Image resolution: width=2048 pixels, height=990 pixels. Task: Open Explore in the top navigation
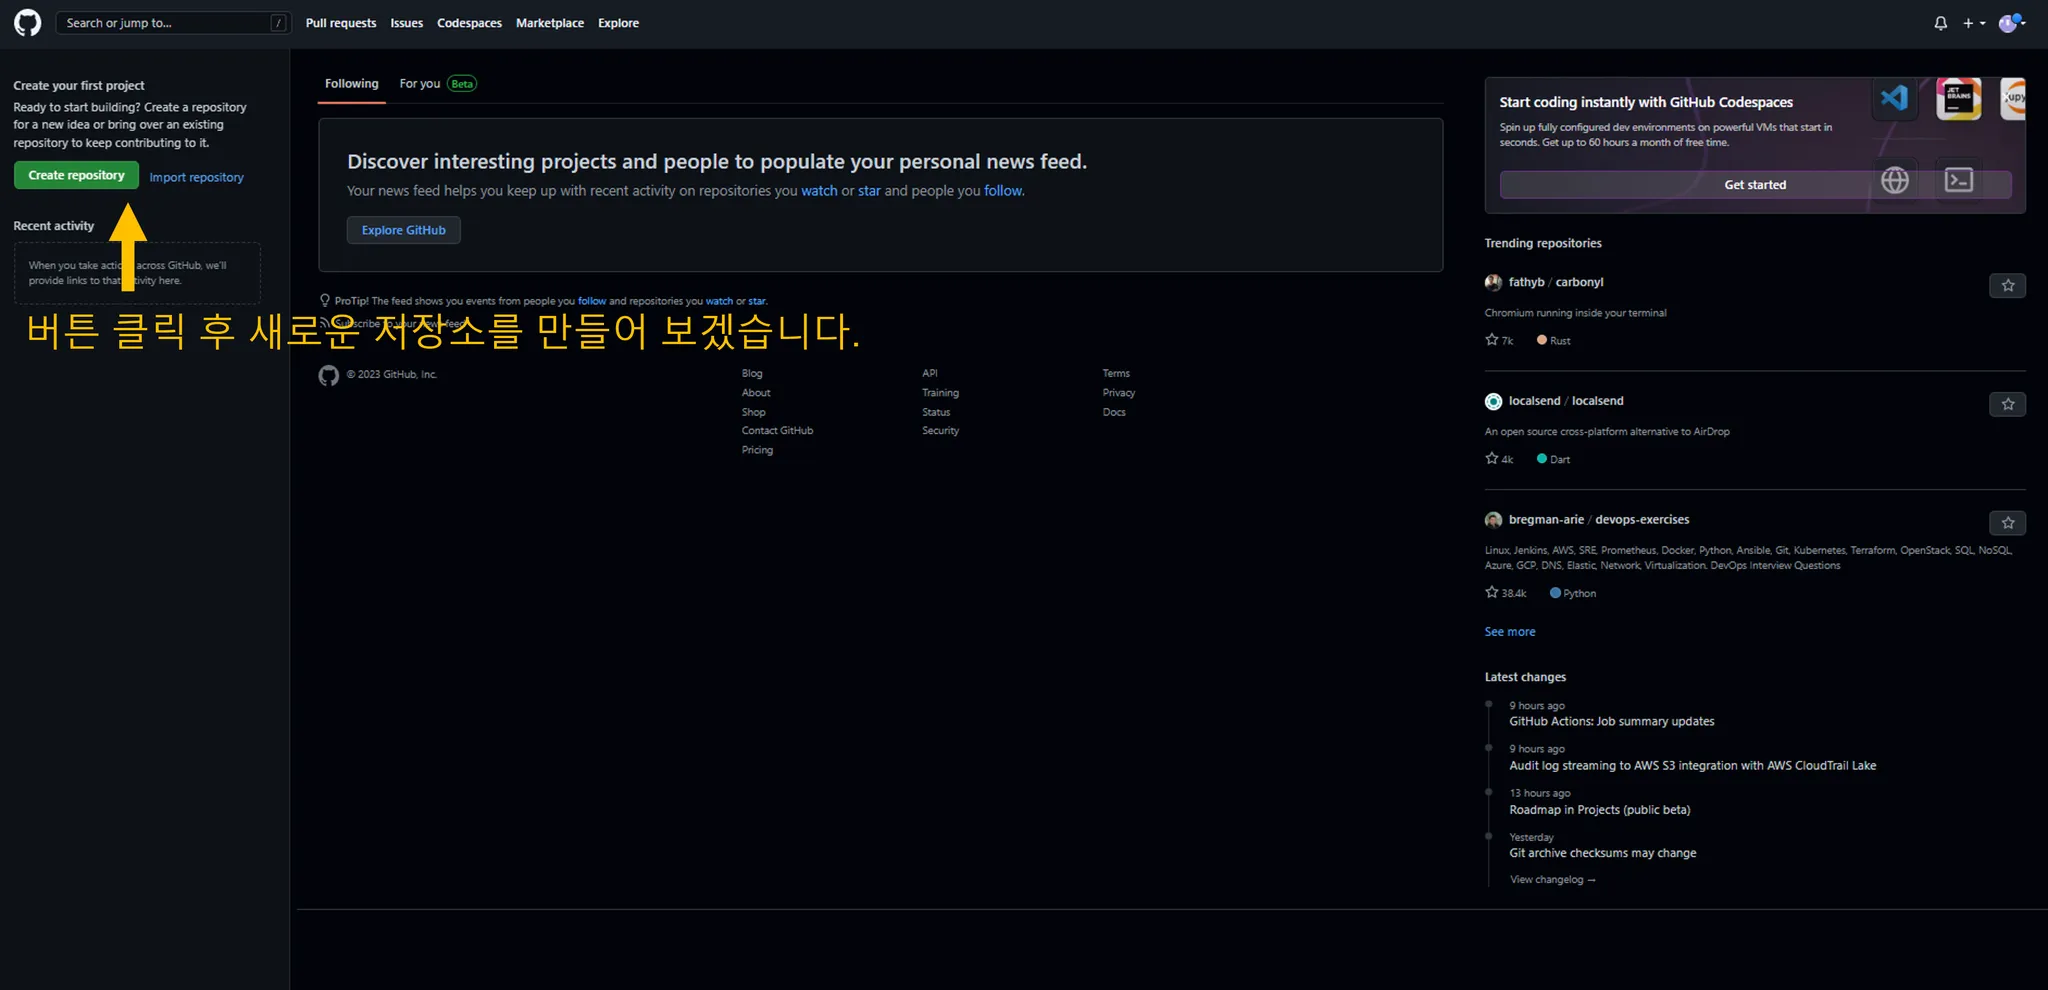(x=618, y=23)
